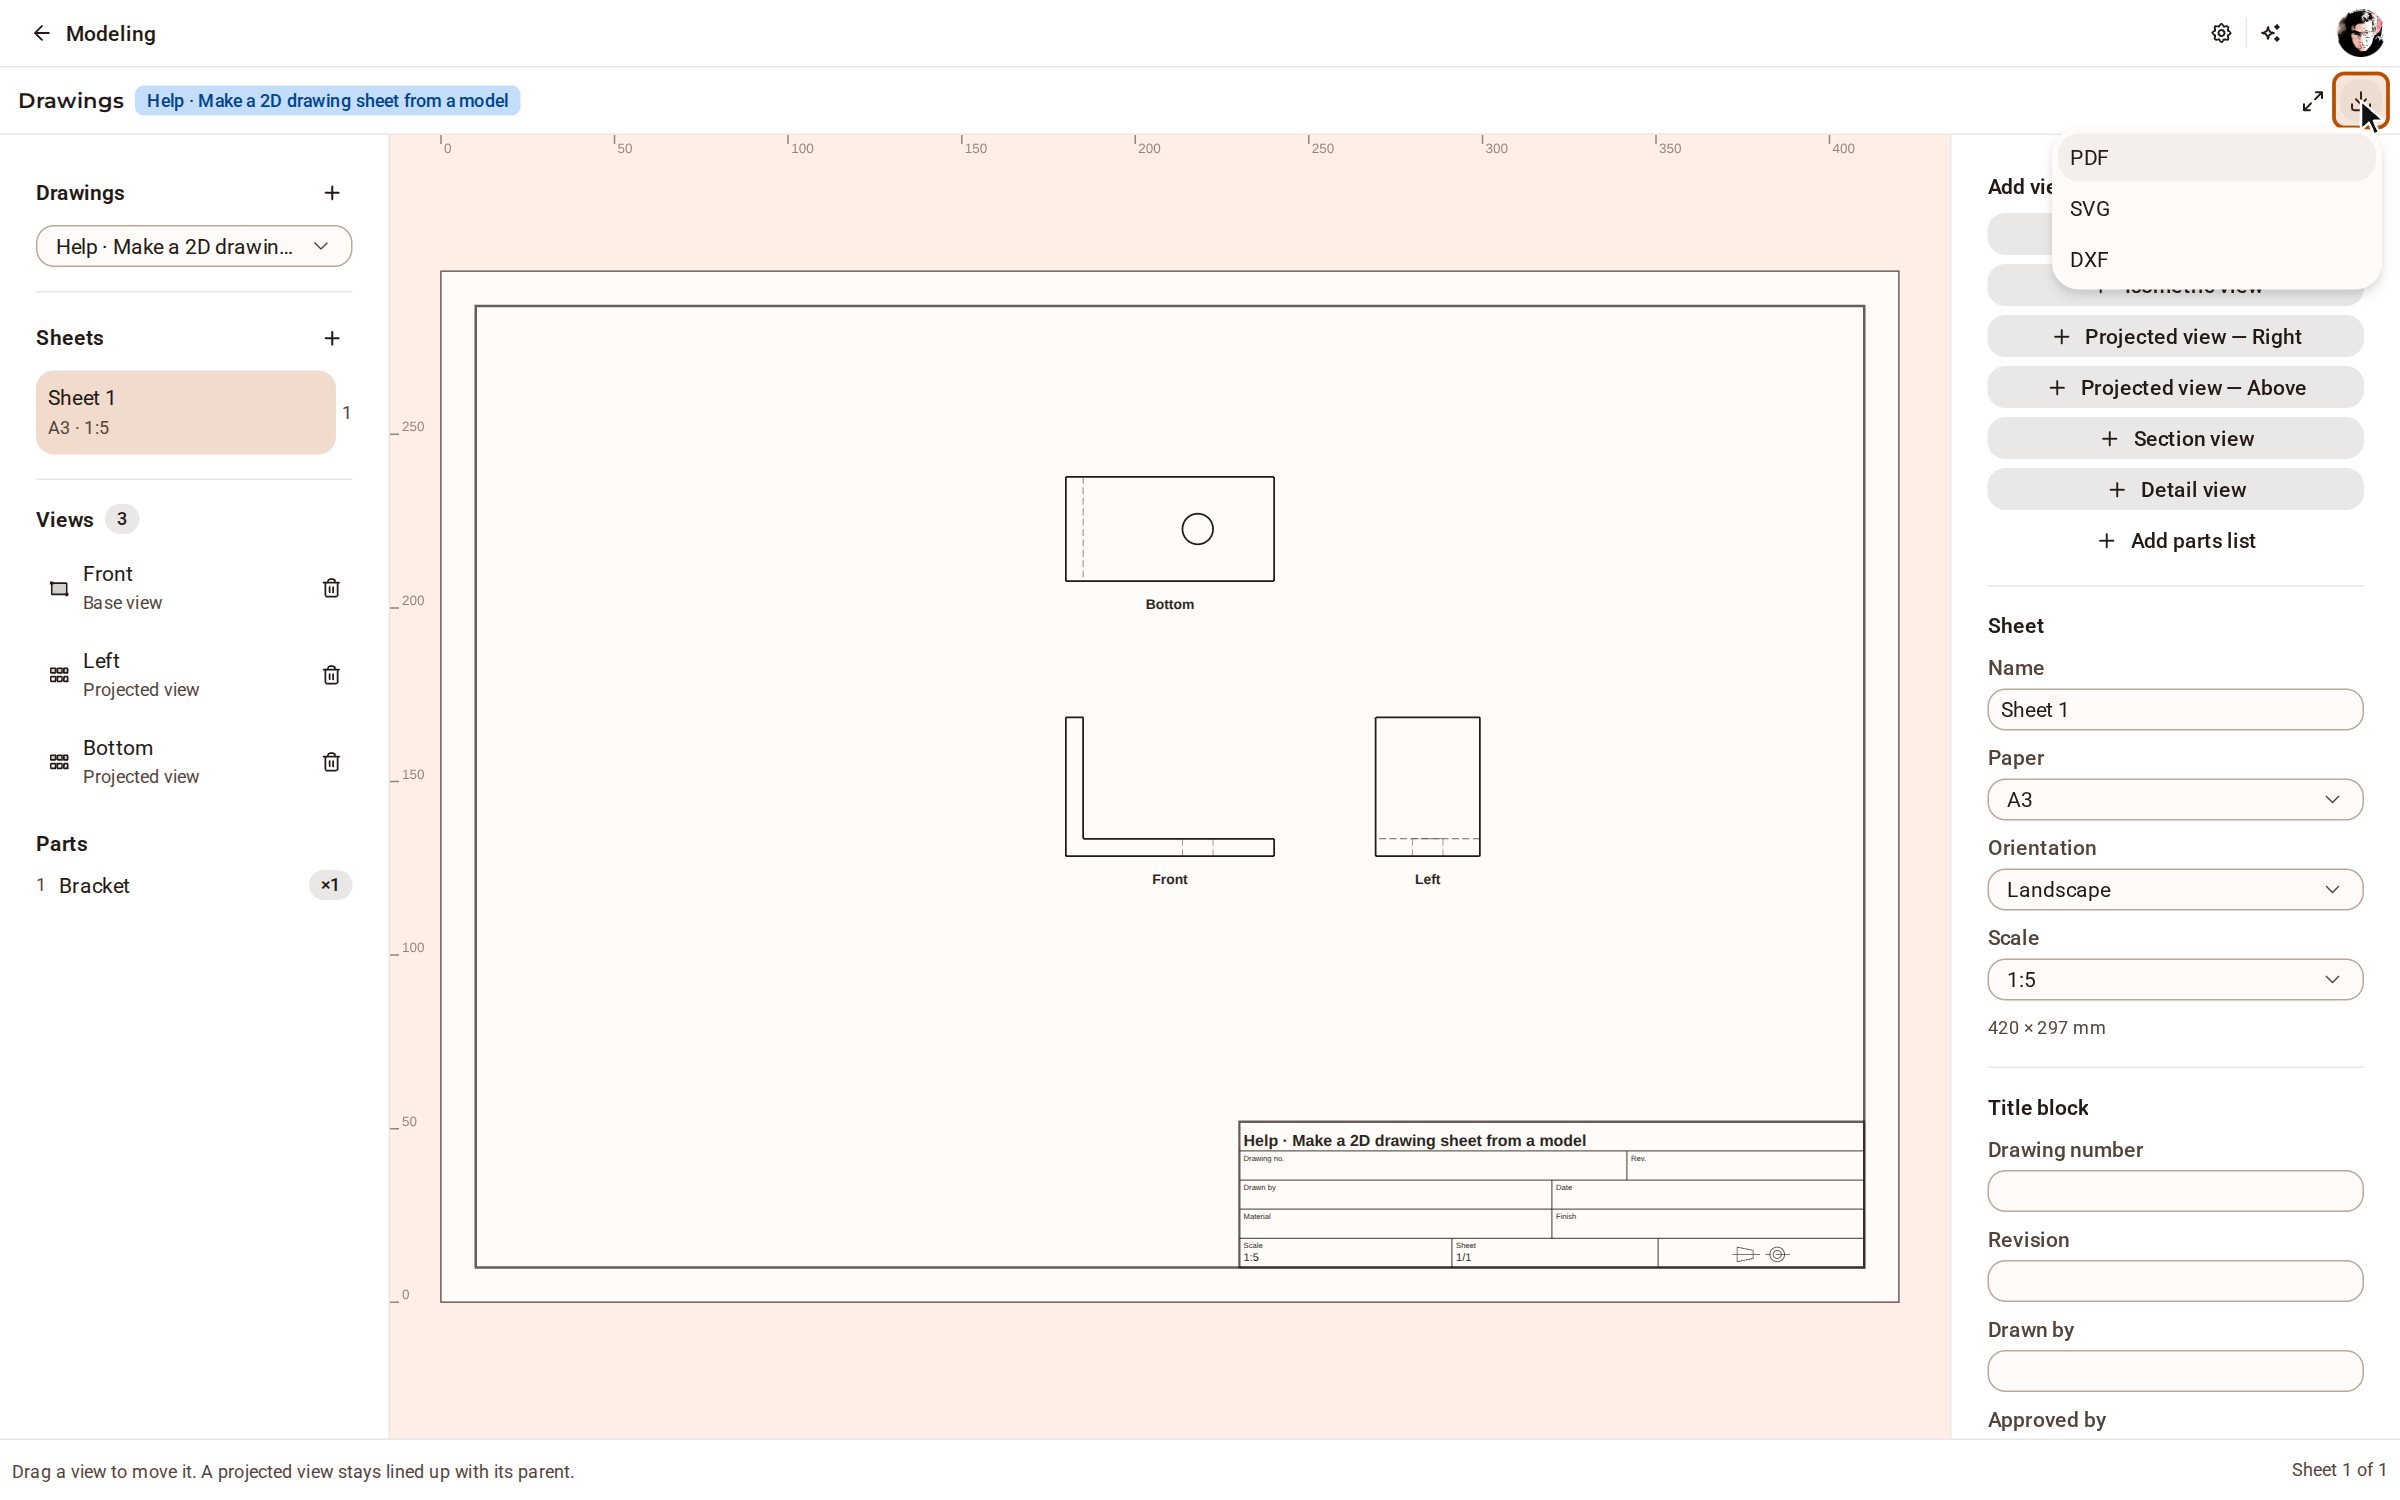
Task: Click the 'Sheet 1 of 1' status text
Action: click(x=2338, y=1470)
